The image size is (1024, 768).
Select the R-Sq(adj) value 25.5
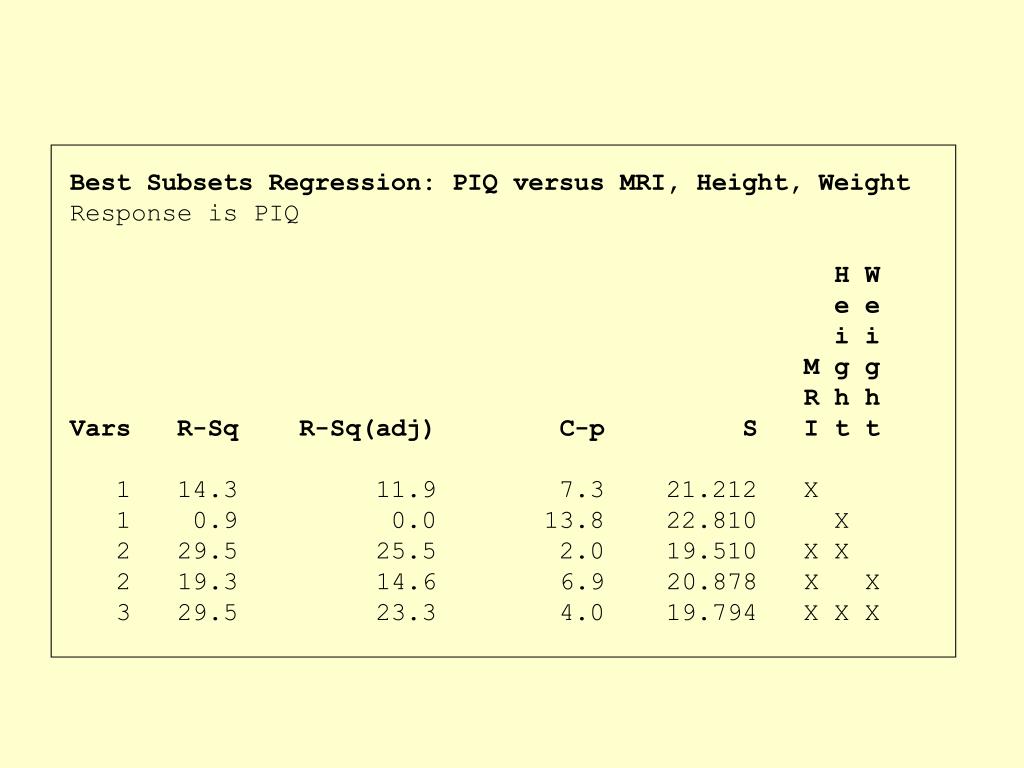click(406, 551)
